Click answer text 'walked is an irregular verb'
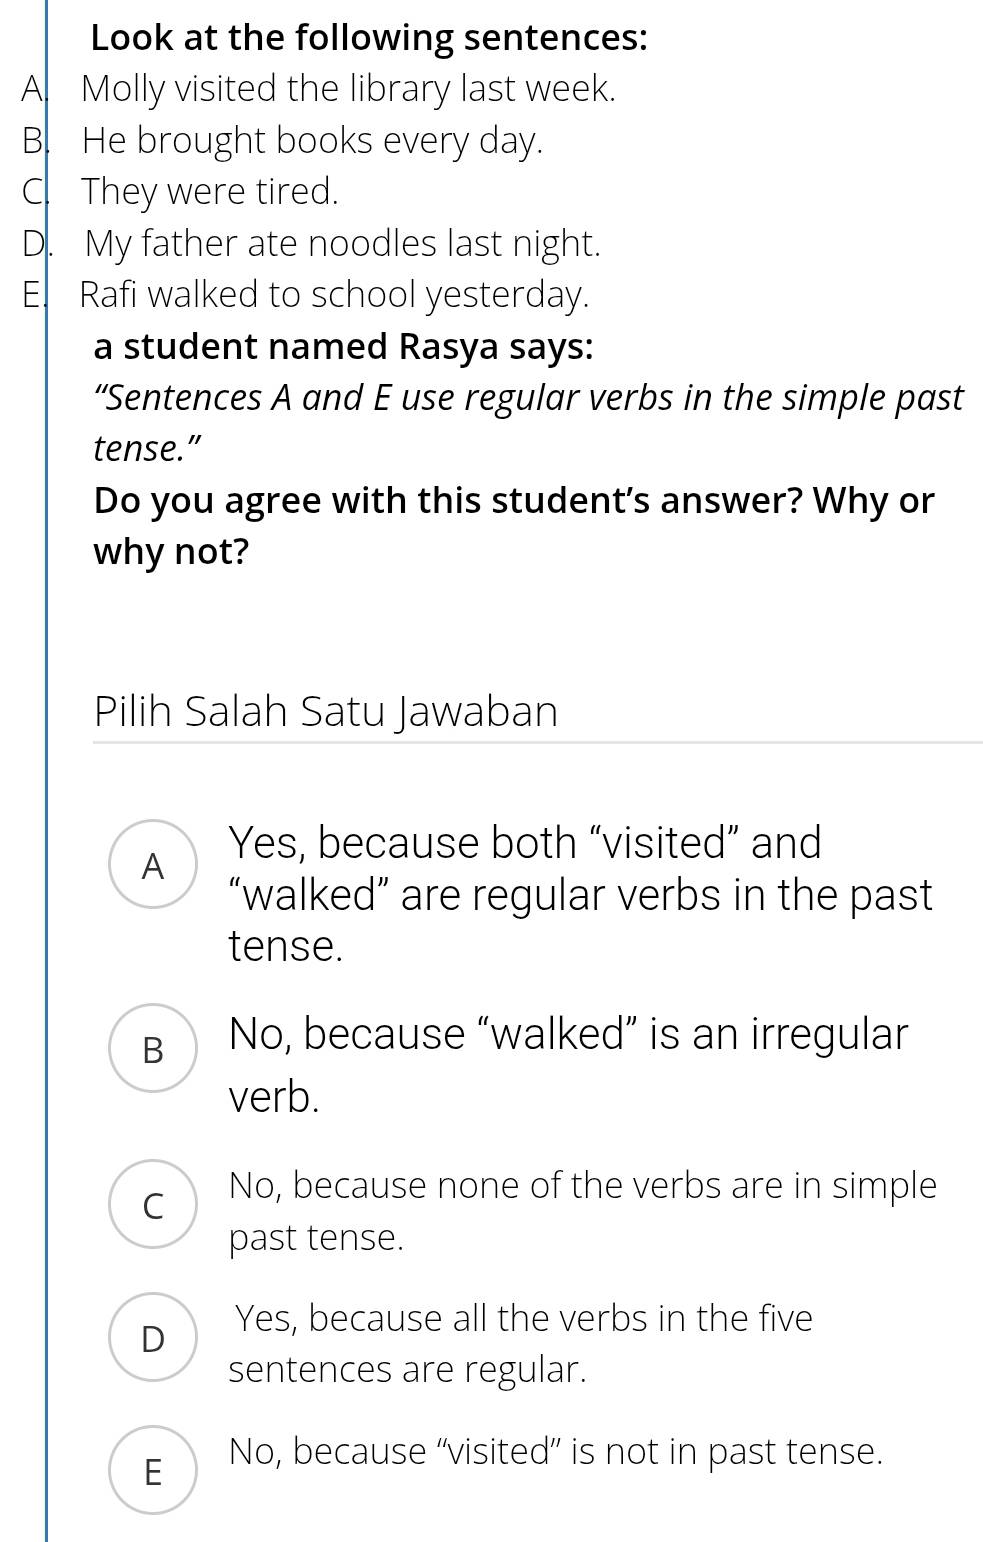 (568, 1065)
